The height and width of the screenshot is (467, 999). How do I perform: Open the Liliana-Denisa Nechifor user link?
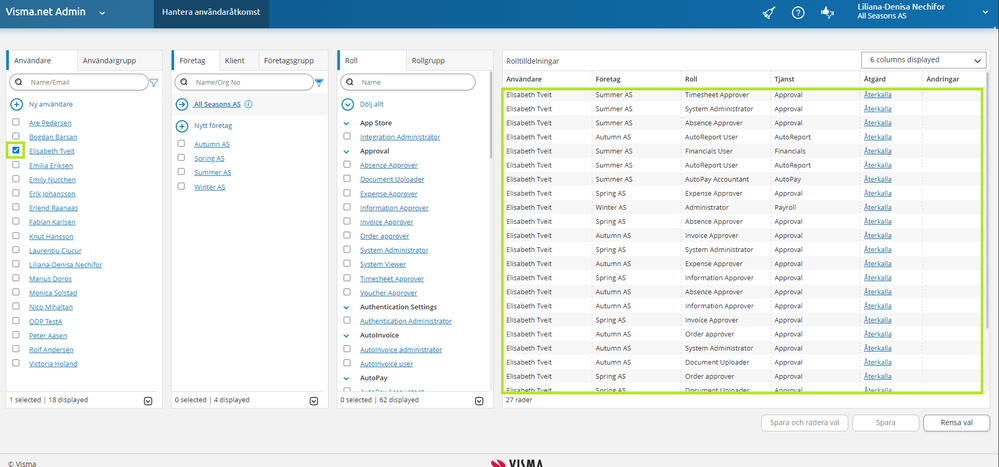click(66, 264)
